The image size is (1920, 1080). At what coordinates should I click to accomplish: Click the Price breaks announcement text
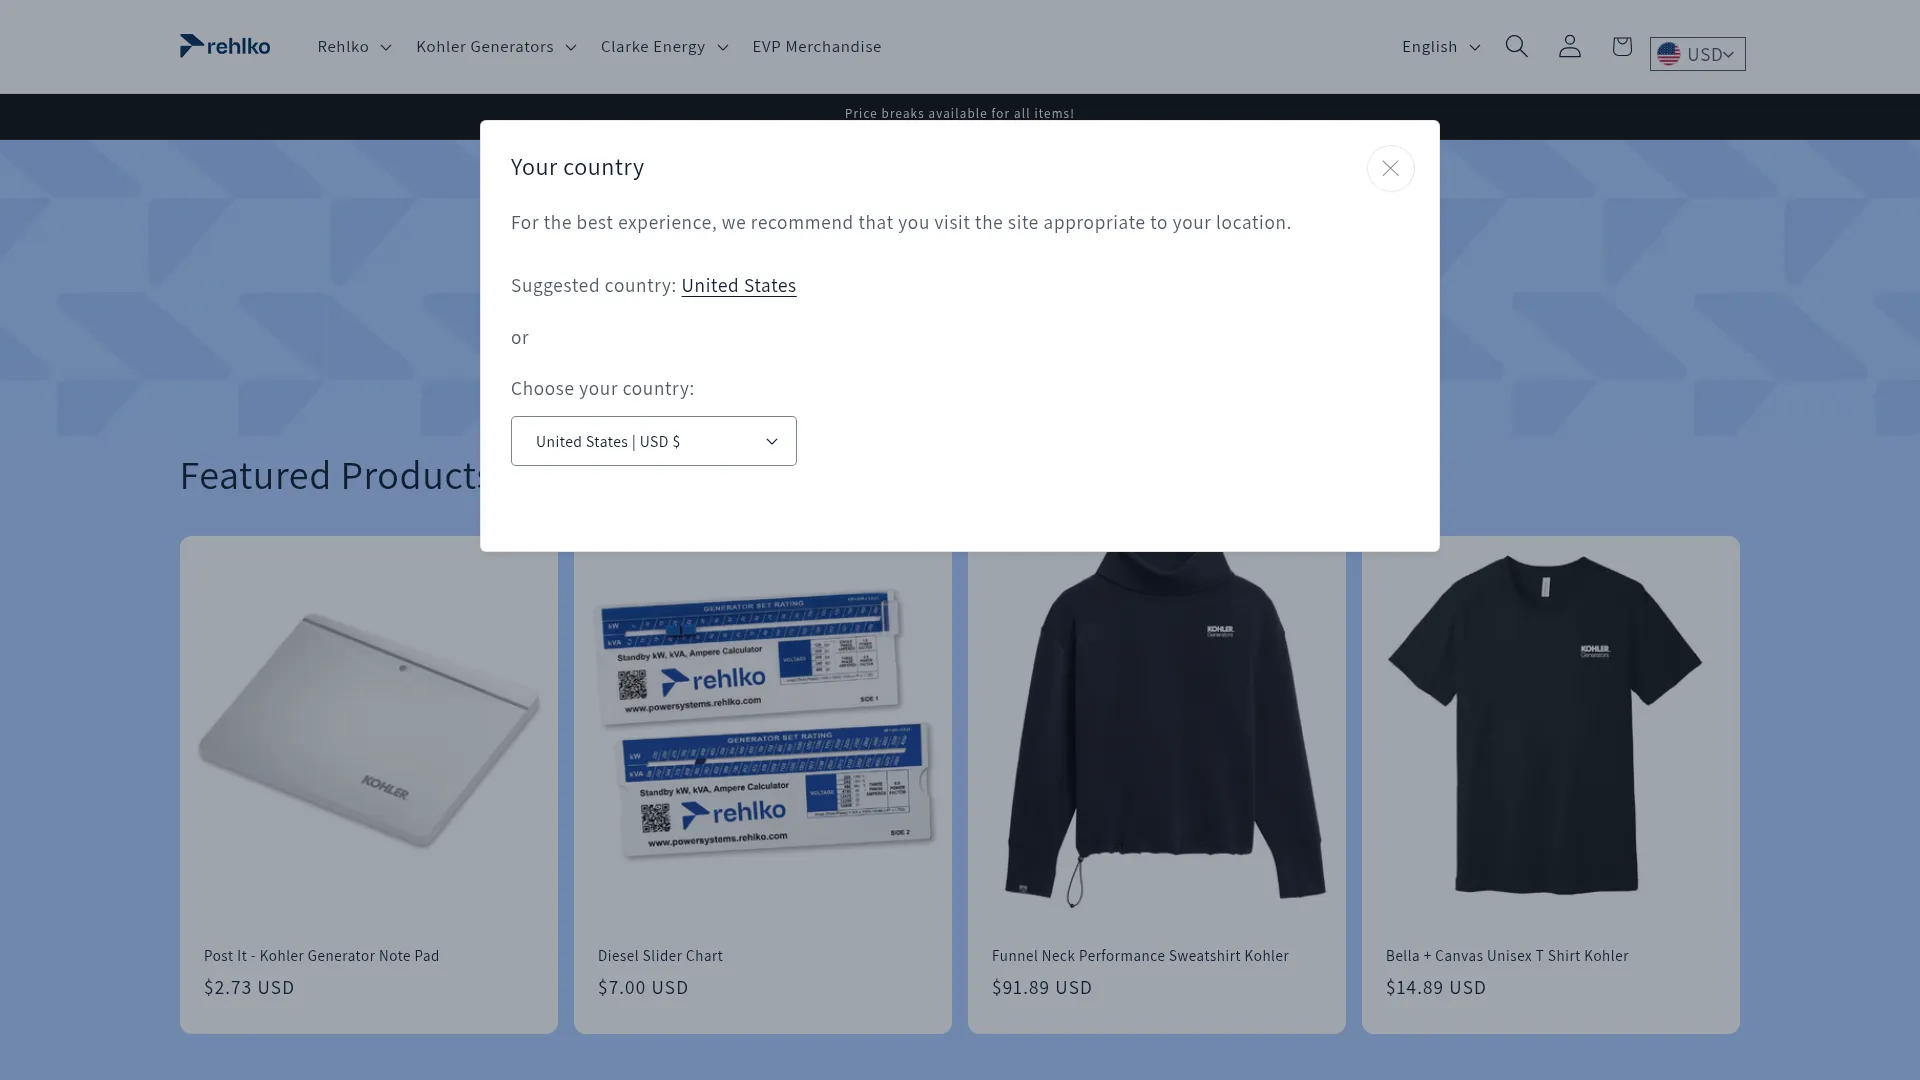pyautogui.click(x=960, y=113)
